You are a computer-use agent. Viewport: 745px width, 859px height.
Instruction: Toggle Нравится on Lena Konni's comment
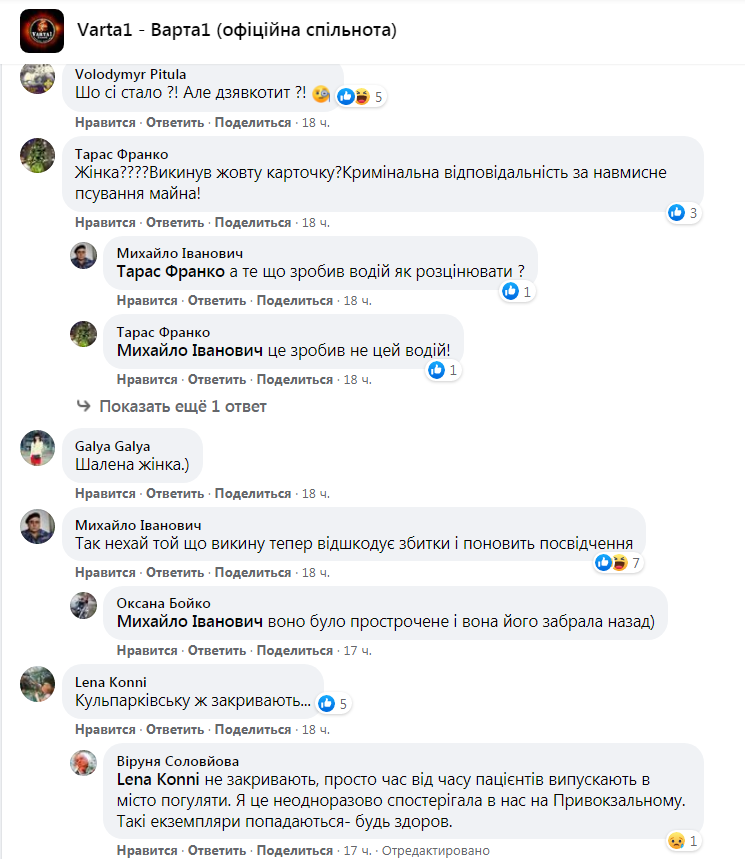coord(105,730)
